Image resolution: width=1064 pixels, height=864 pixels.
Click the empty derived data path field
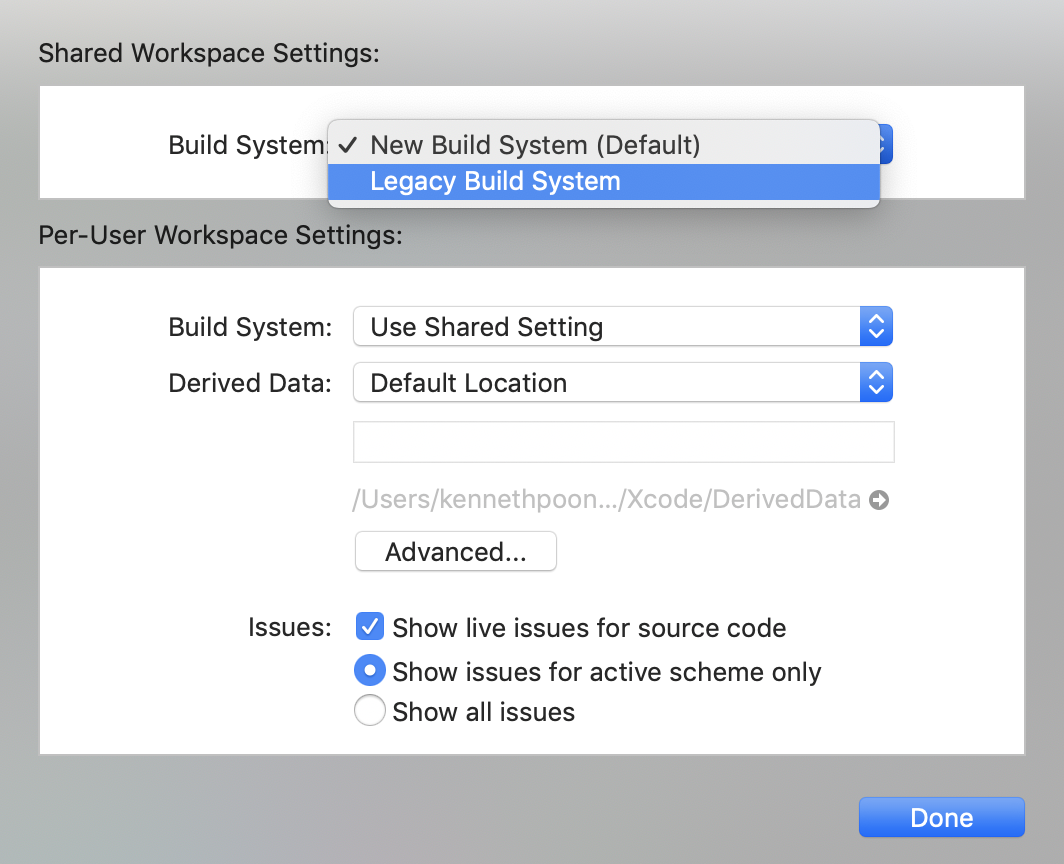point(624,442)
